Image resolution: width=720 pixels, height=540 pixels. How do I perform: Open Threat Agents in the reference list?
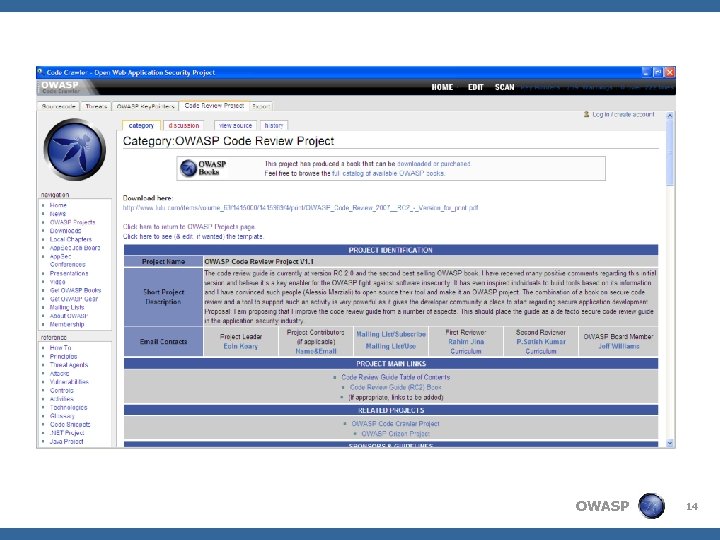[x=69, y=365]
